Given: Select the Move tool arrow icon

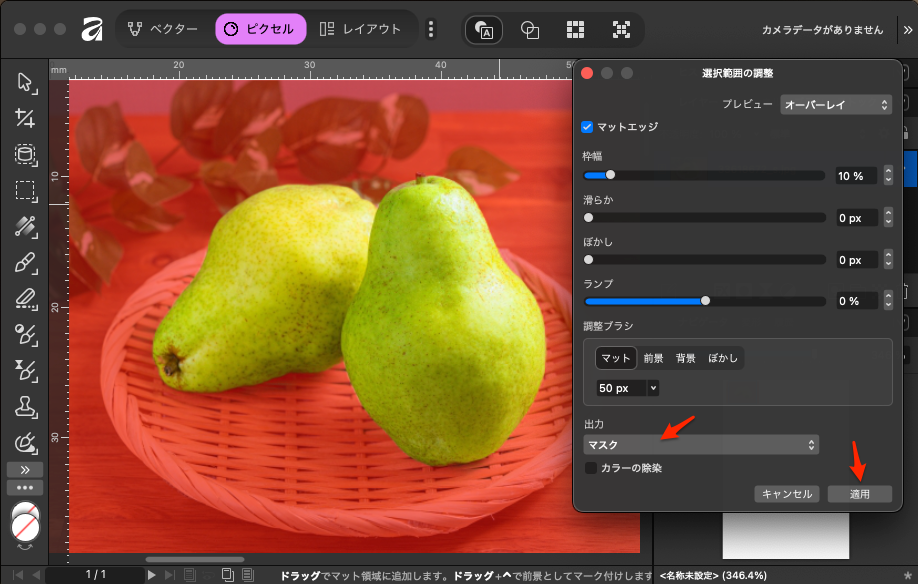Looking at the screenshot, I should [25, 82].
